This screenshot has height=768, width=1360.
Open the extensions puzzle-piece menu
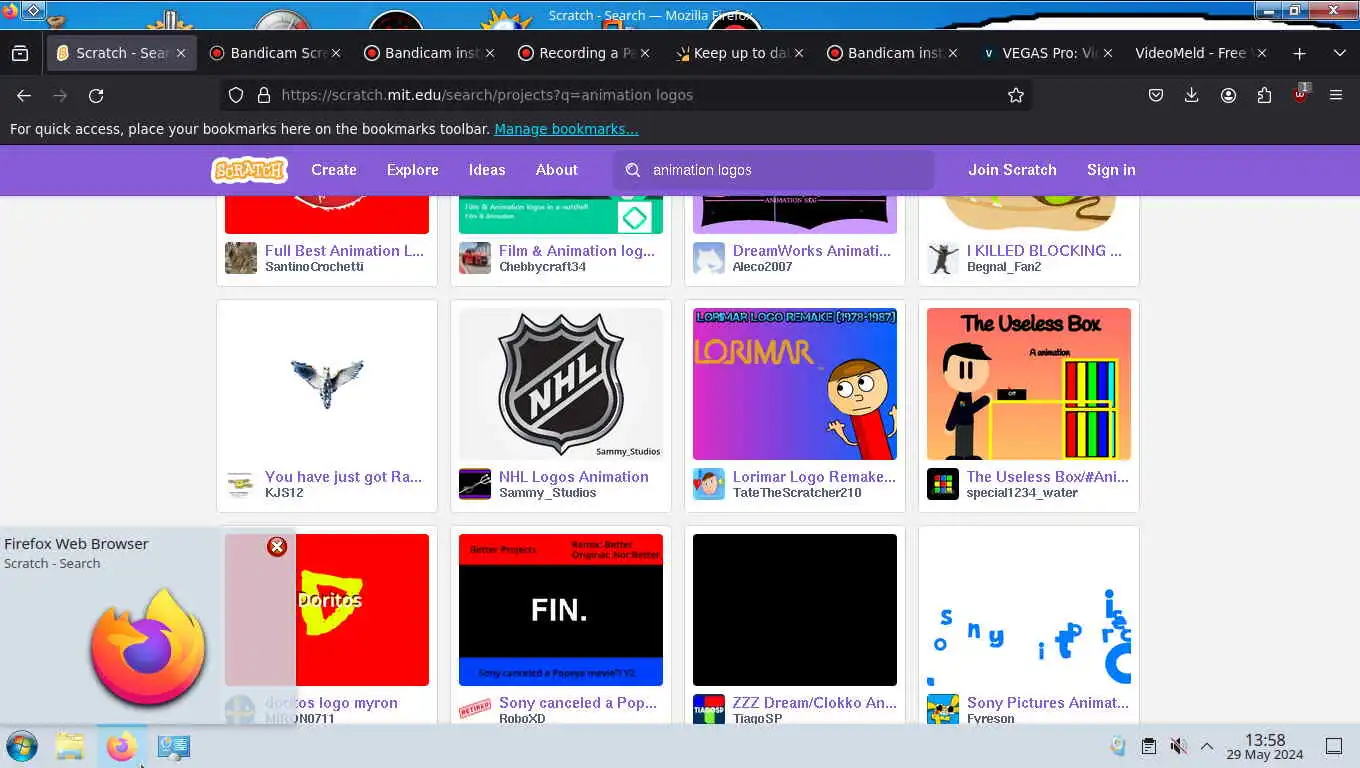[x=1264, y=95]
